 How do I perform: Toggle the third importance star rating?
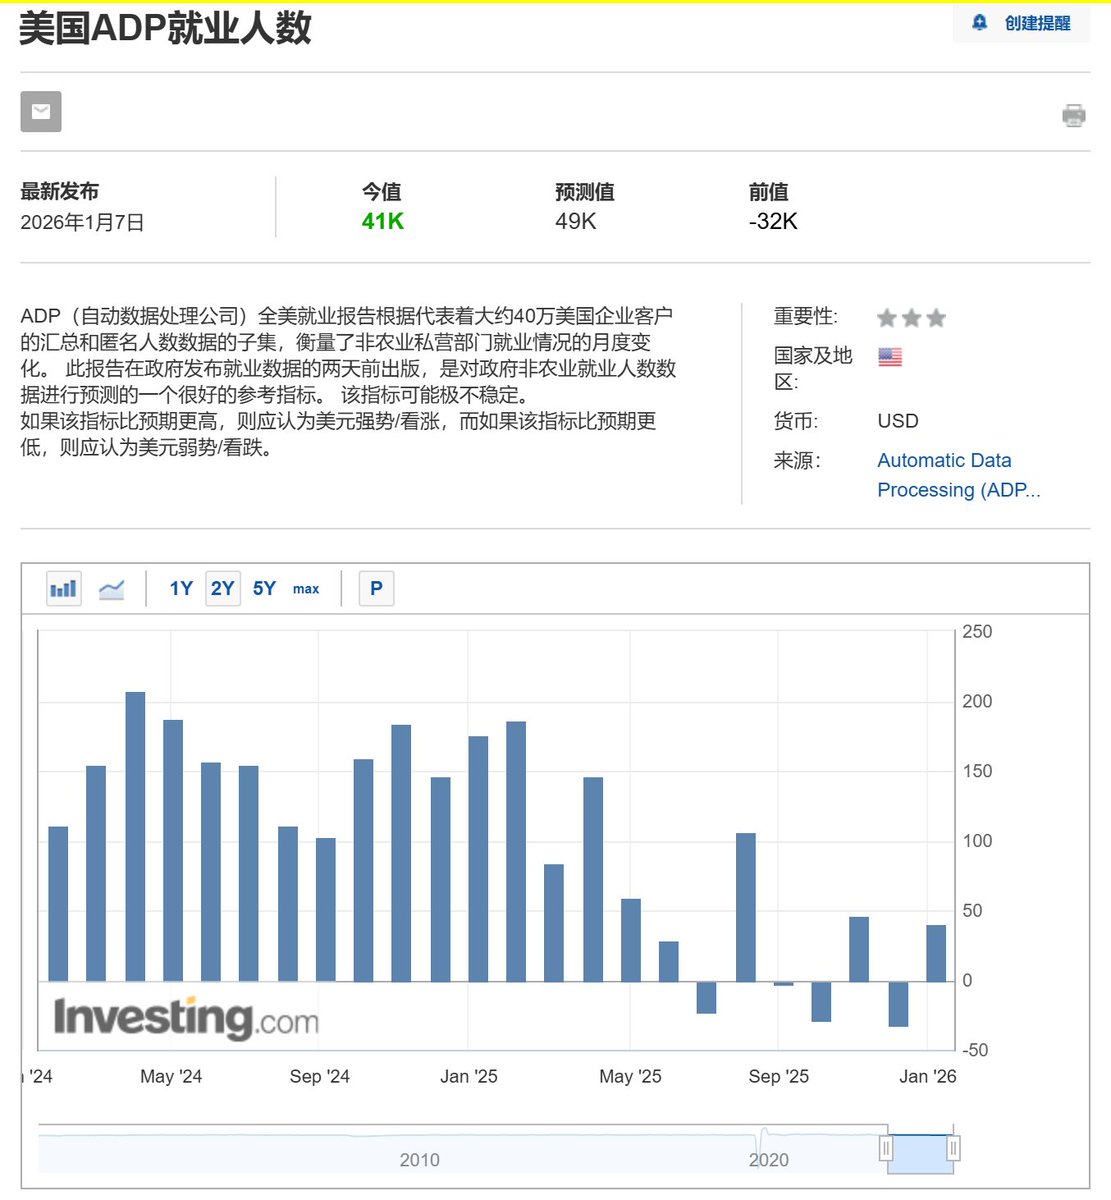936,317
